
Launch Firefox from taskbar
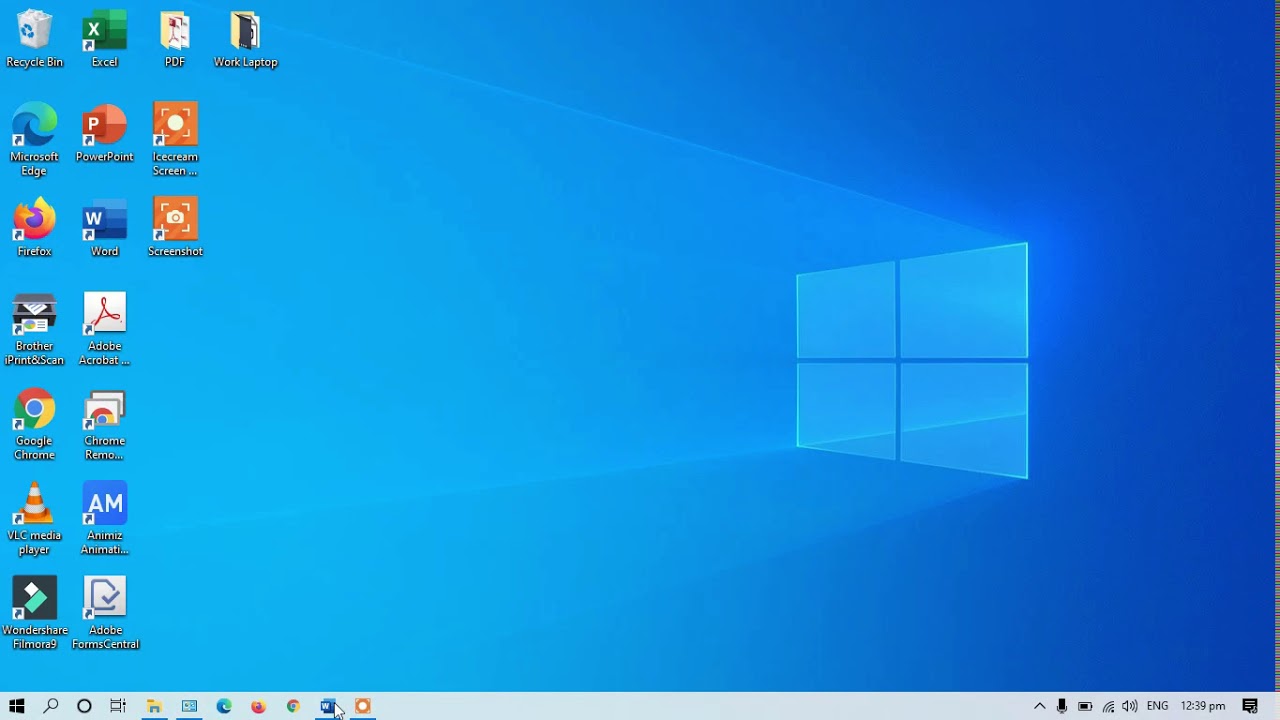258,706
